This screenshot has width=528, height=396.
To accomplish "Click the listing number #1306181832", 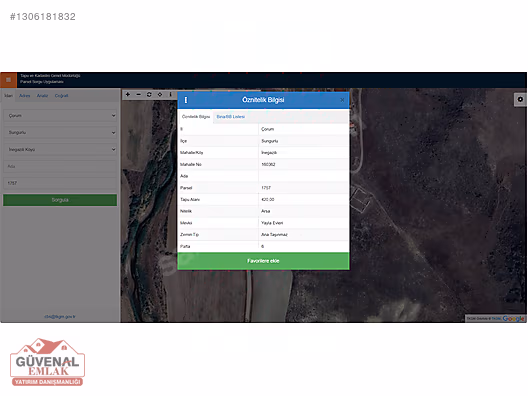I will pyautogui.click(x=43, y=16).
